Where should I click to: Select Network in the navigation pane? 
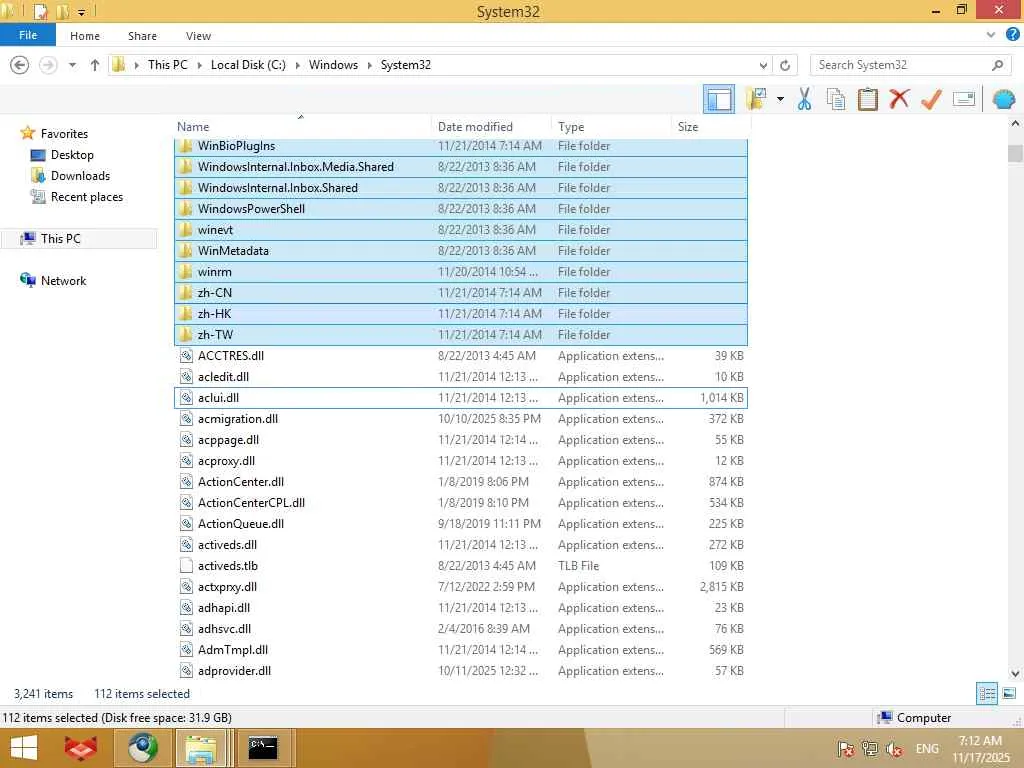[63, 280]
